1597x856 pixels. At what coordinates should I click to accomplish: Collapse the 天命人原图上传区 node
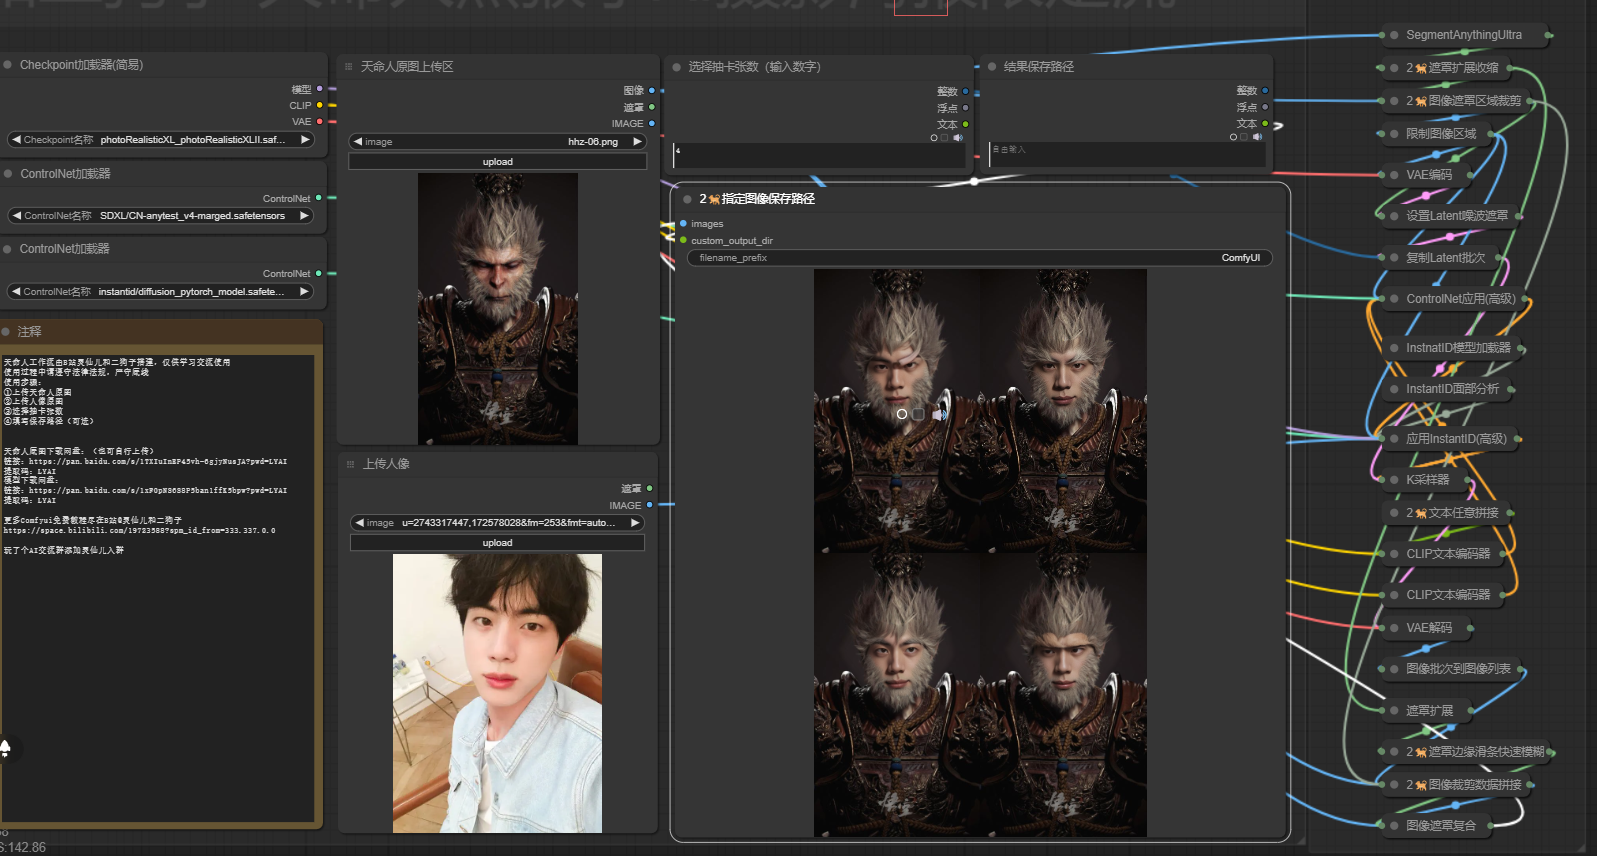pos(349,67)
